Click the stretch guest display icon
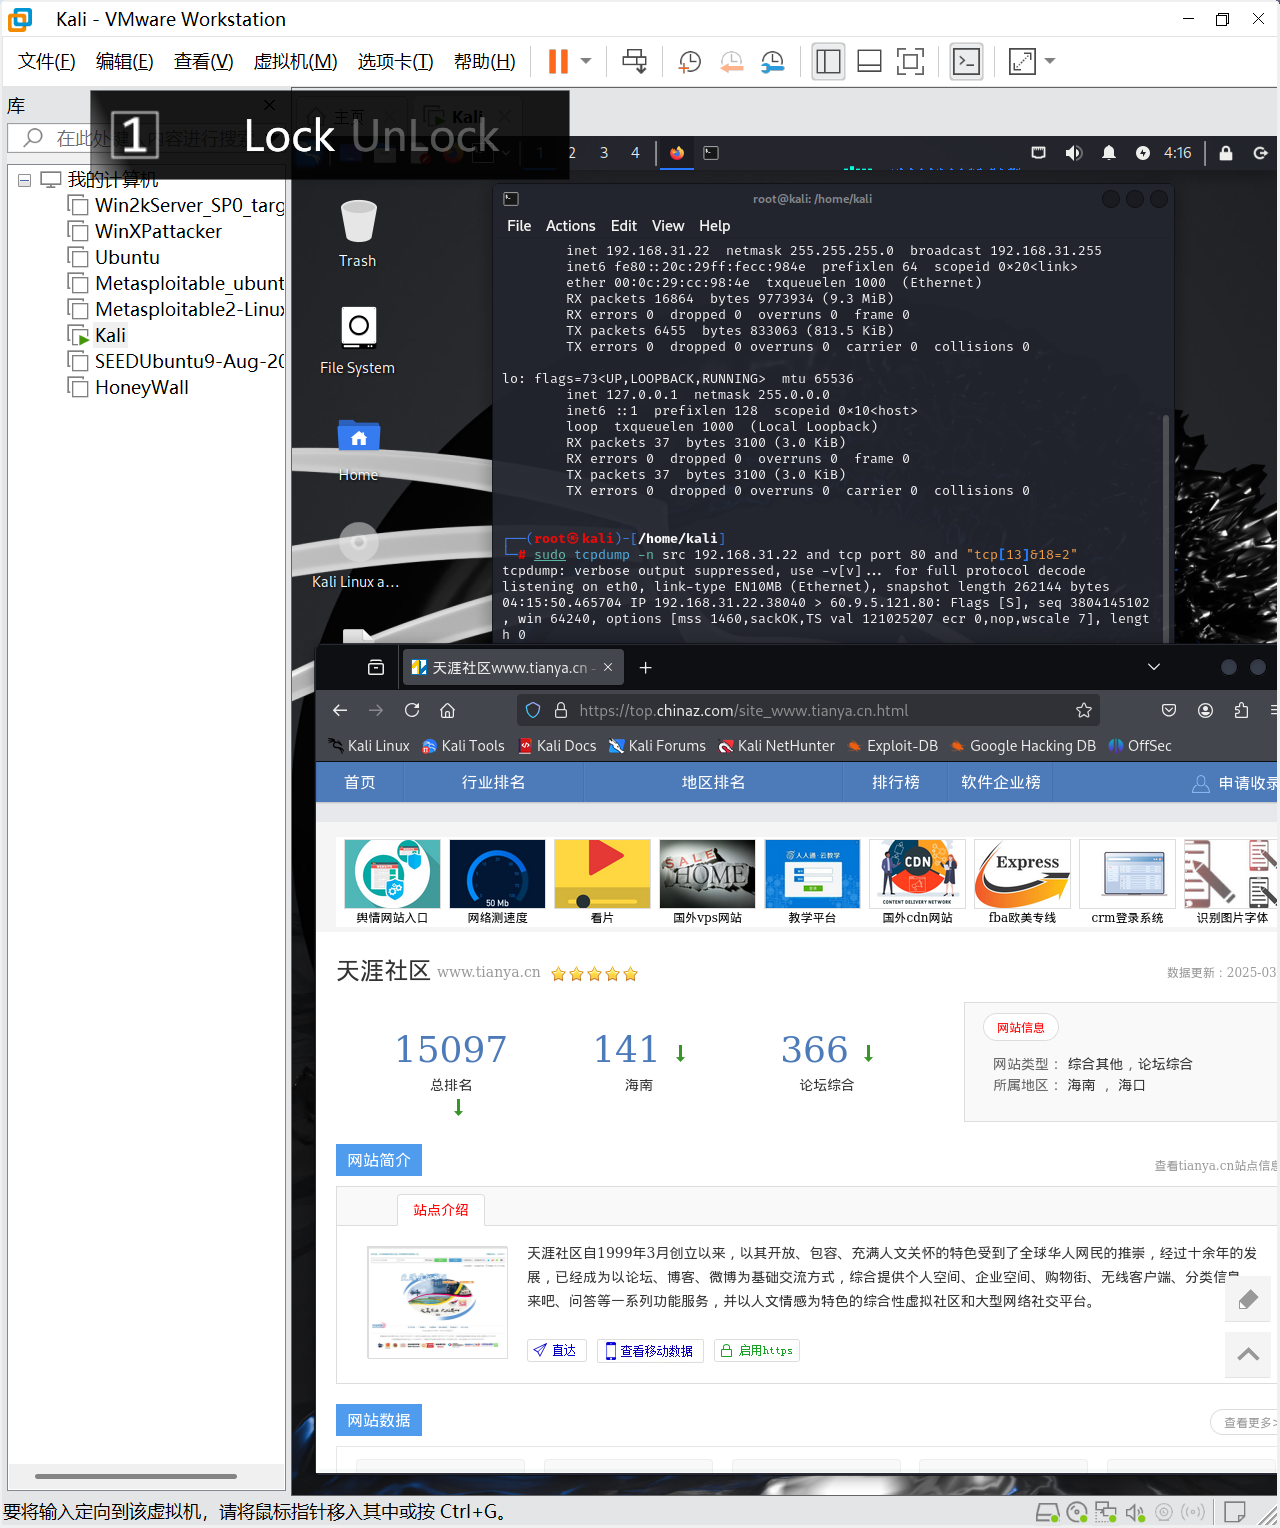Viewport: 1280px width, 1528px height. click(1022, 61)
